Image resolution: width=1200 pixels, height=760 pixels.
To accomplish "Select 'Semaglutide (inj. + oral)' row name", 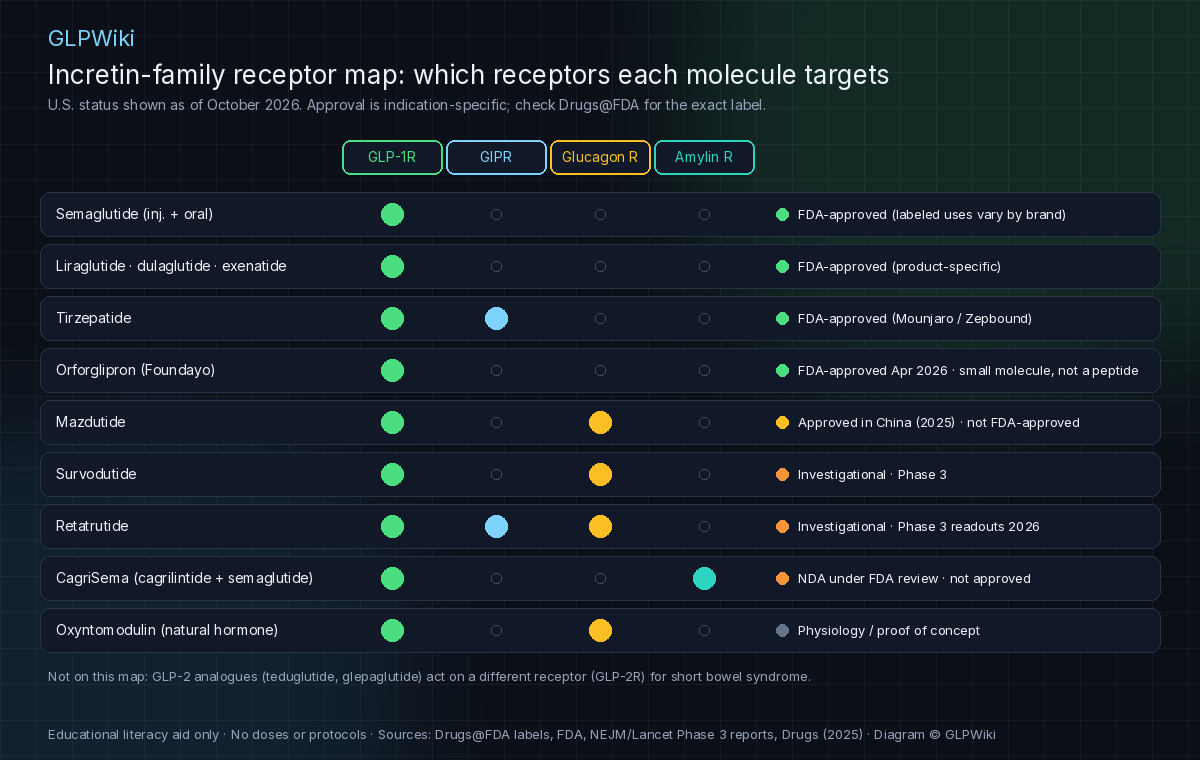I will click(x=134, y=214).
